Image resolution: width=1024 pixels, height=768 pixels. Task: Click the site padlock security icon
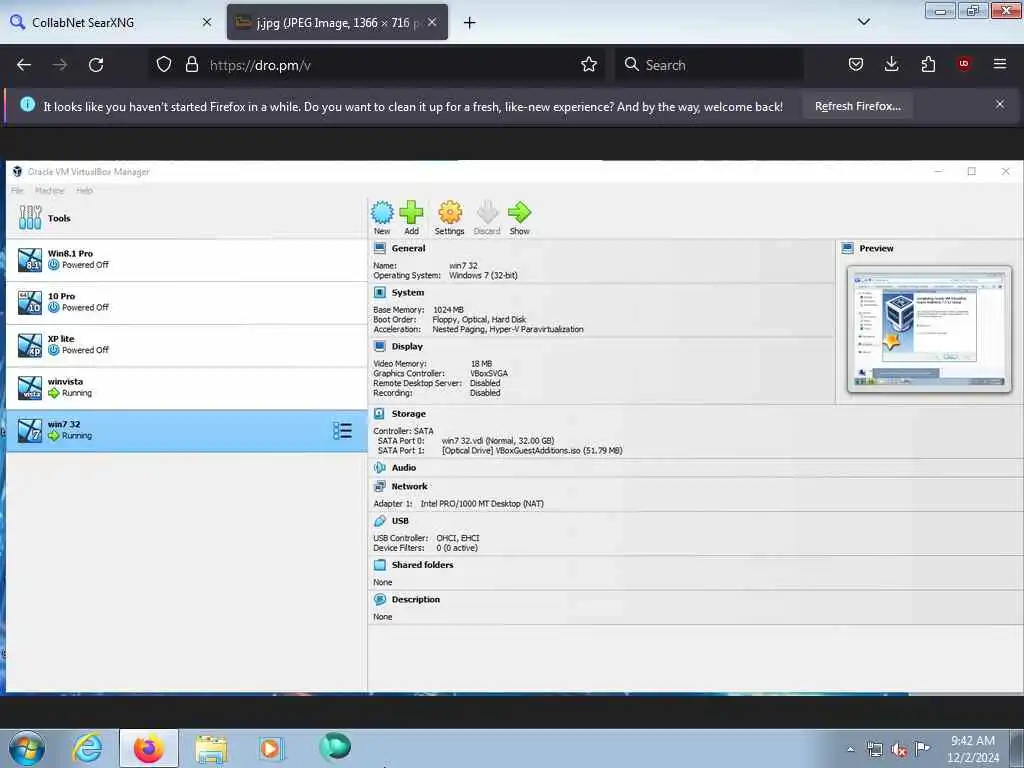coord(191,65)
